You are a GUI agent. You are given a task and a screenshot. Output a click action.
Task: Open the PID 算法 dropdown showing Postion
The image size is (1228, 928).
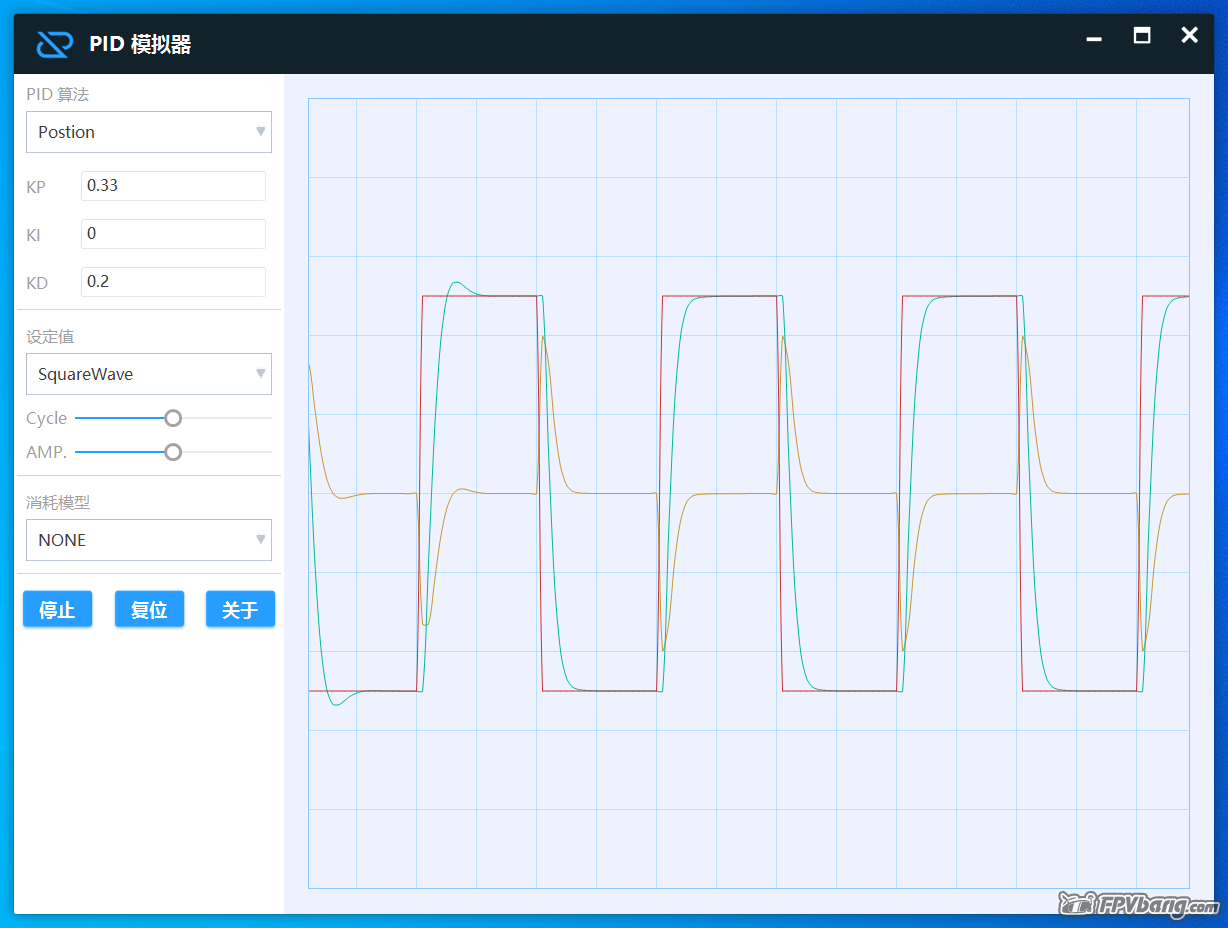click(x=149, y=132)
